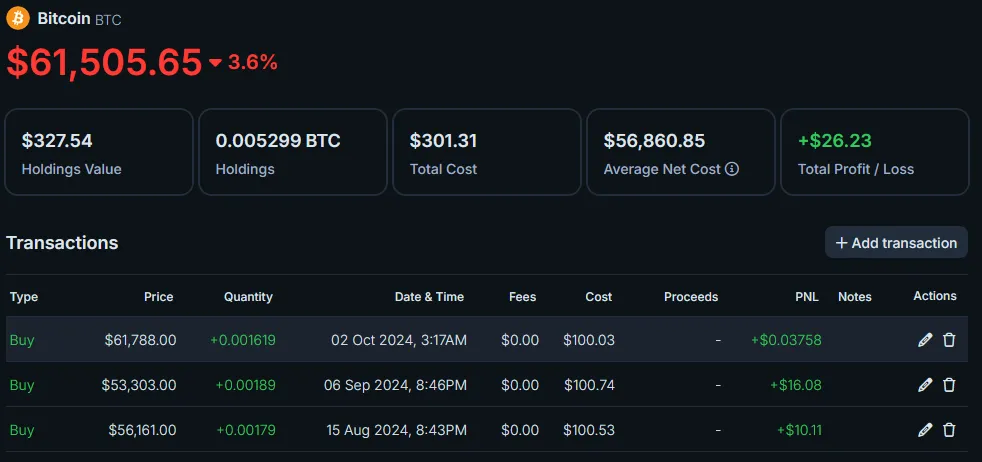The height and width of the screenshot is (462, 982).
Task: Edit the 02 Oct 2024 buy transaction
Action: pos(924,340)
